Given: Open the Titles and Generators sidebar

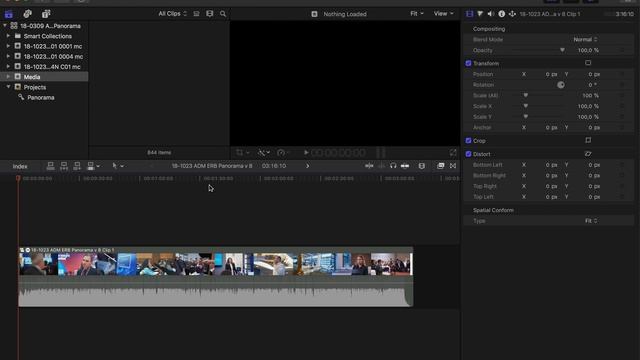Looking at the screenshot, I should (46, 14).
